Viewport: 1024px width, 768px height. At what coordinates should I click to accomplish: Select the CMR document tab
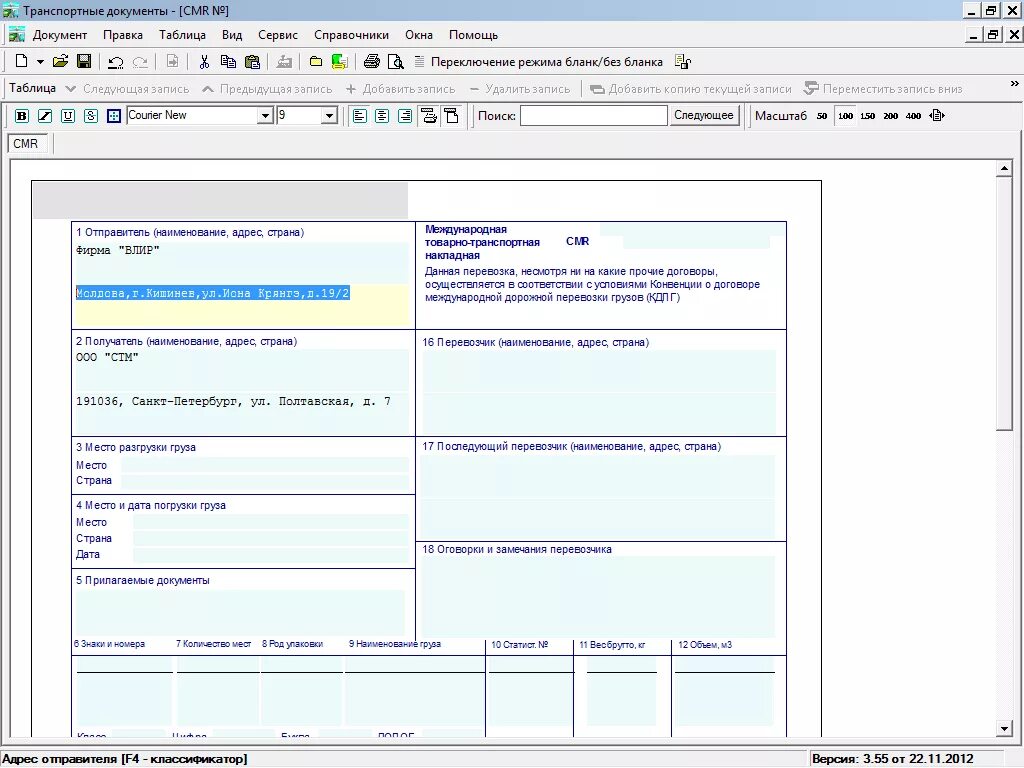point(26,144)
